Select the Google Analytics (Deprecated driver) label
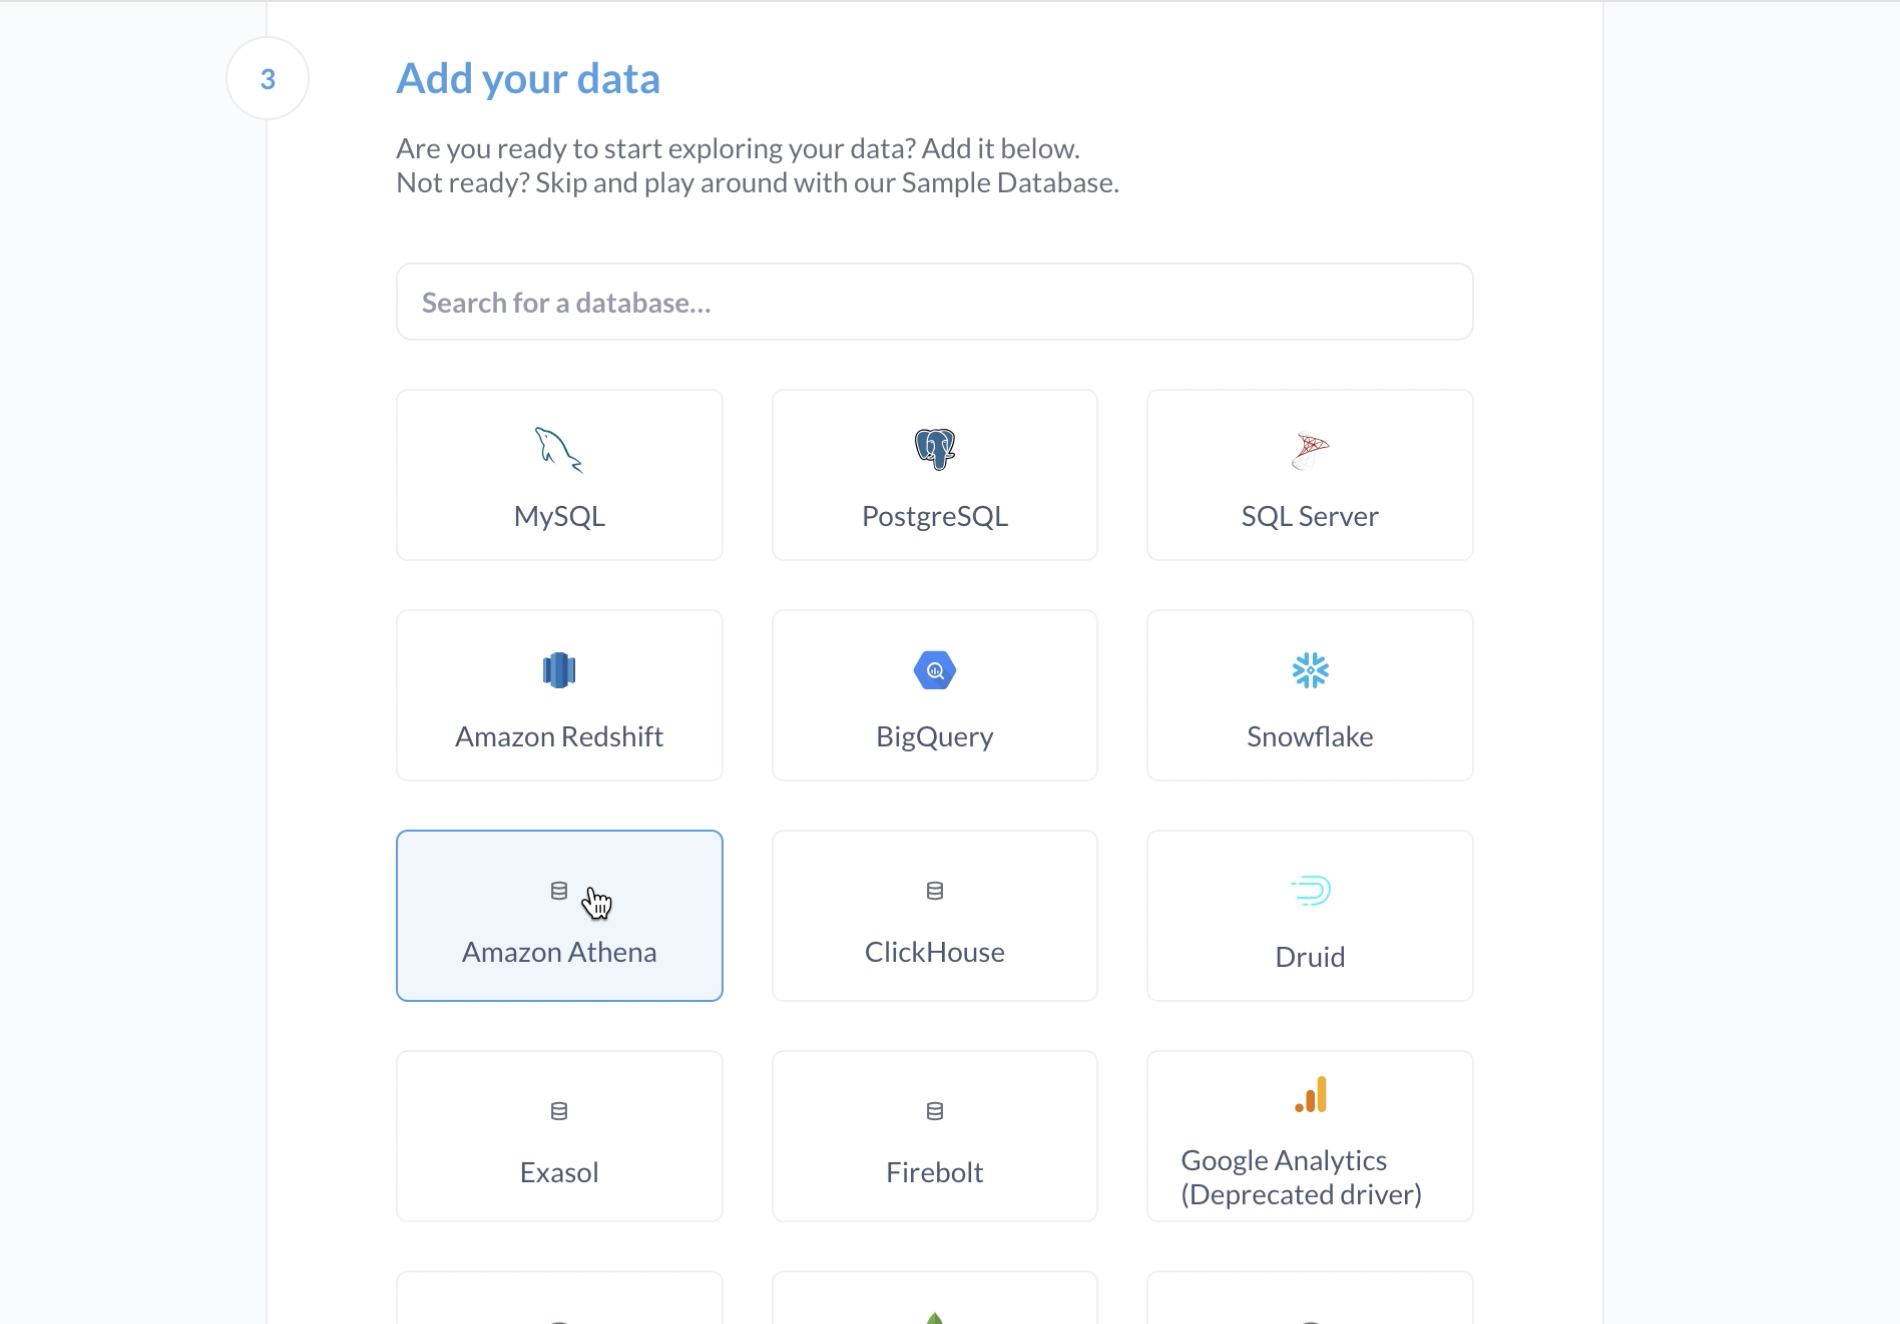Screen dimensions: 1900x1324 (x=1301, y=1177)
